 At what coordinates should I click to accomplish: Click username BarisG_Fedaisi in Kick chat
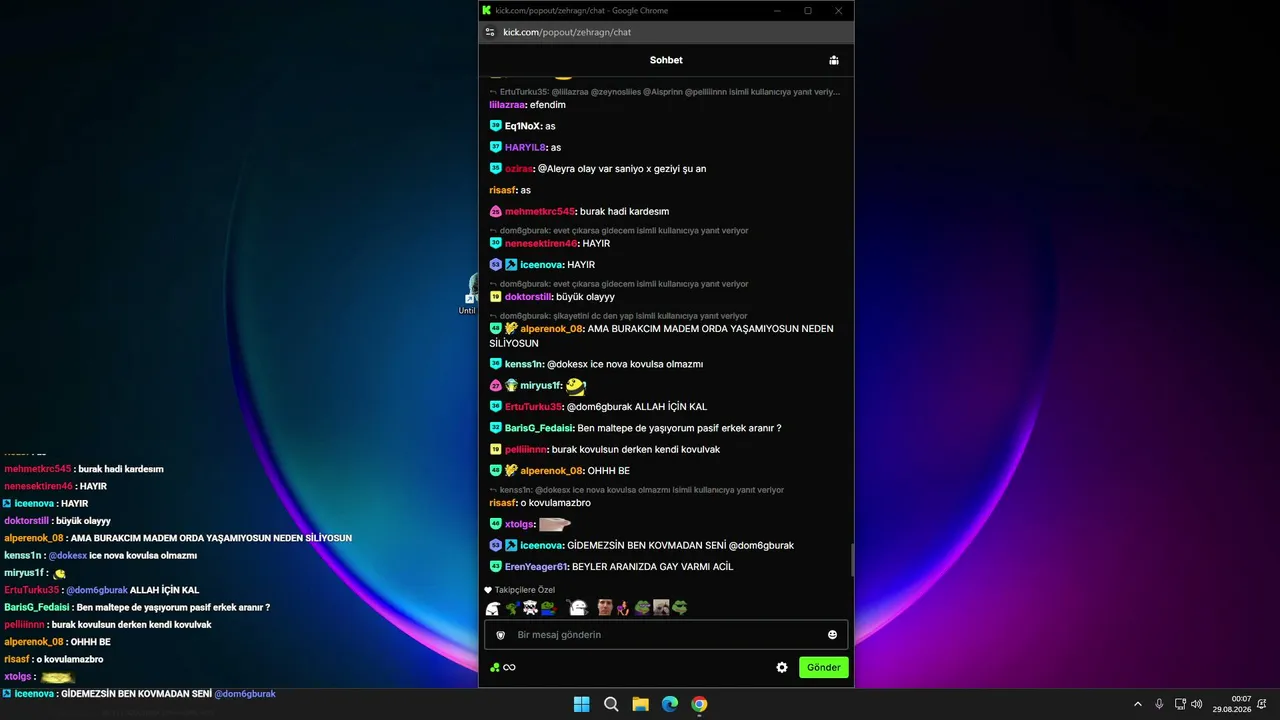539,428
